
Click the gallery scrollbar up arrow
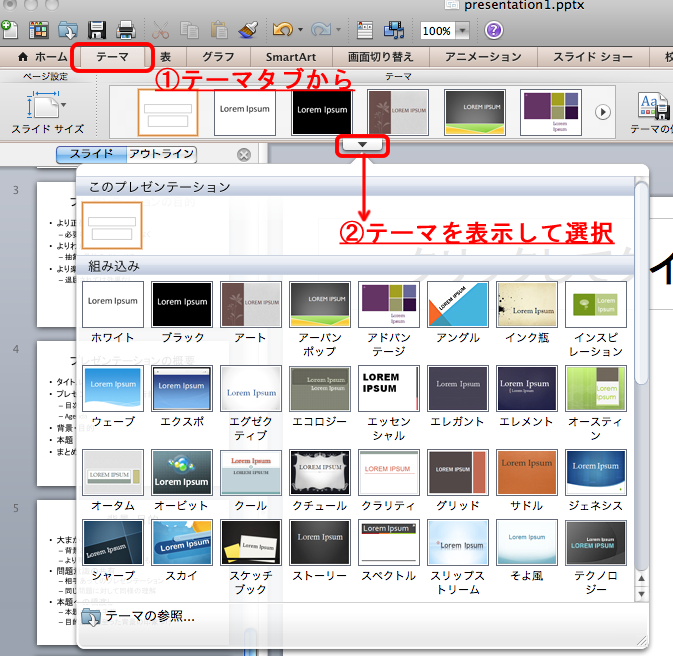click(641, 578)
